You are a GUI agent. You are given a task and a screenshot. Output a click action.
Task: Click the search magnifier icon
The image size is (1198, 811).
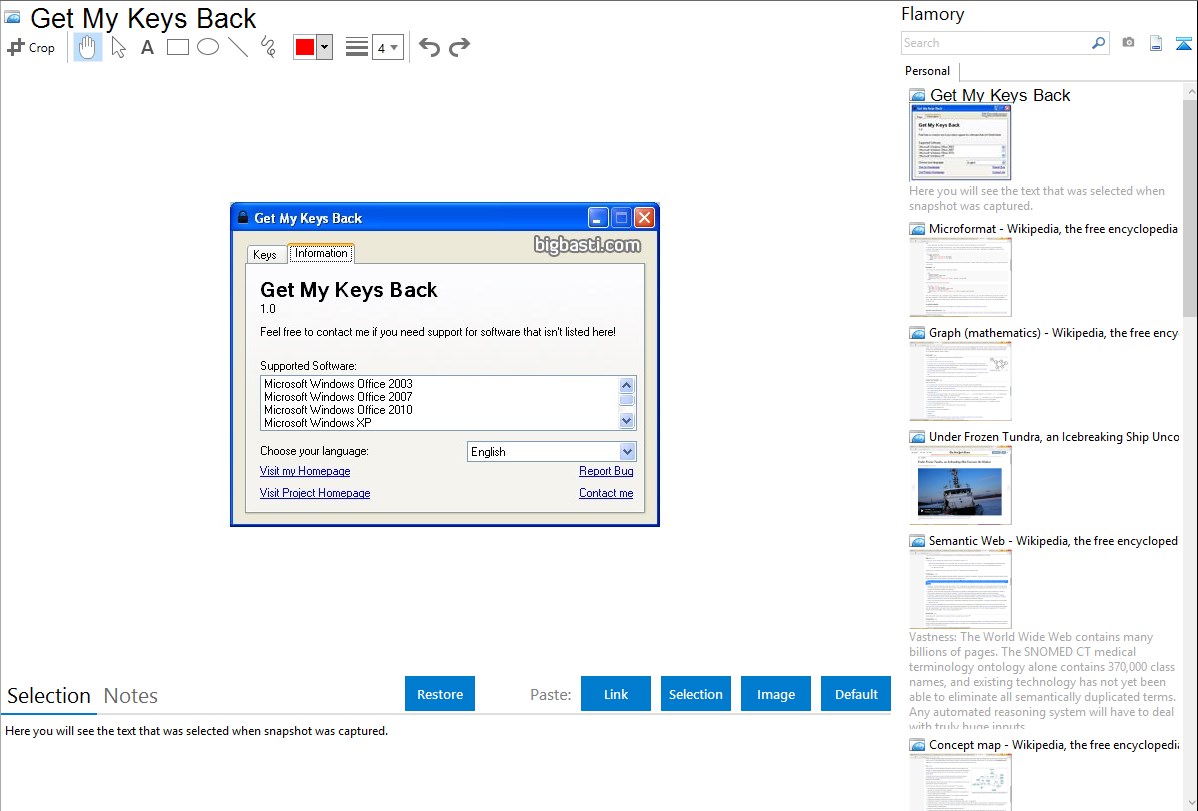1099,43
